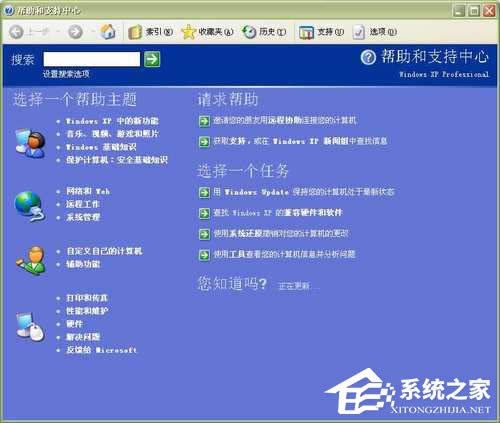Open the 索引 (Index) toolbar button
This screenshot has height=423, width=500.
click(x=151, y=32)
